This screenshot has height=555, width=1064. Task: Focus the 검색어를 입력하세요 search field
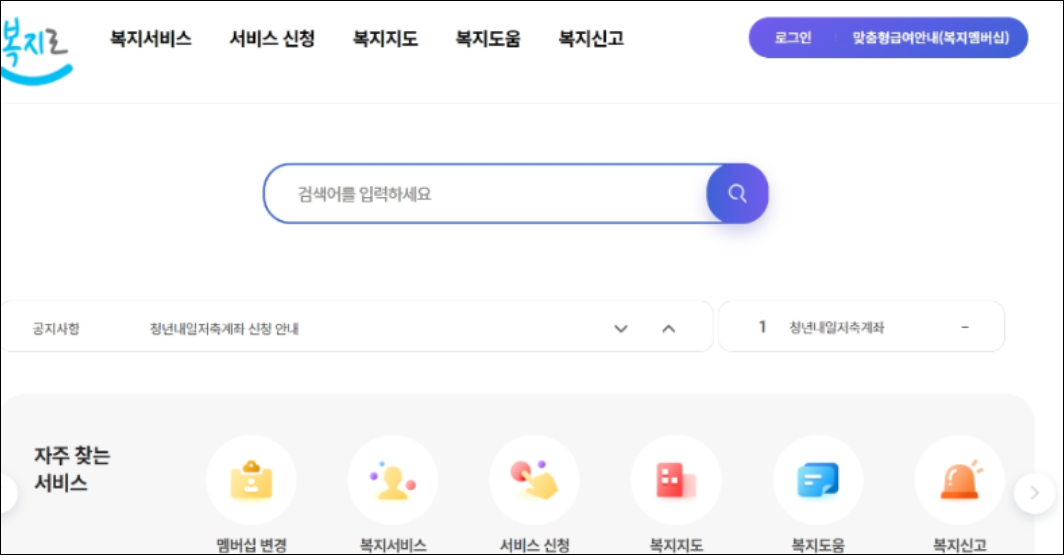486,194
